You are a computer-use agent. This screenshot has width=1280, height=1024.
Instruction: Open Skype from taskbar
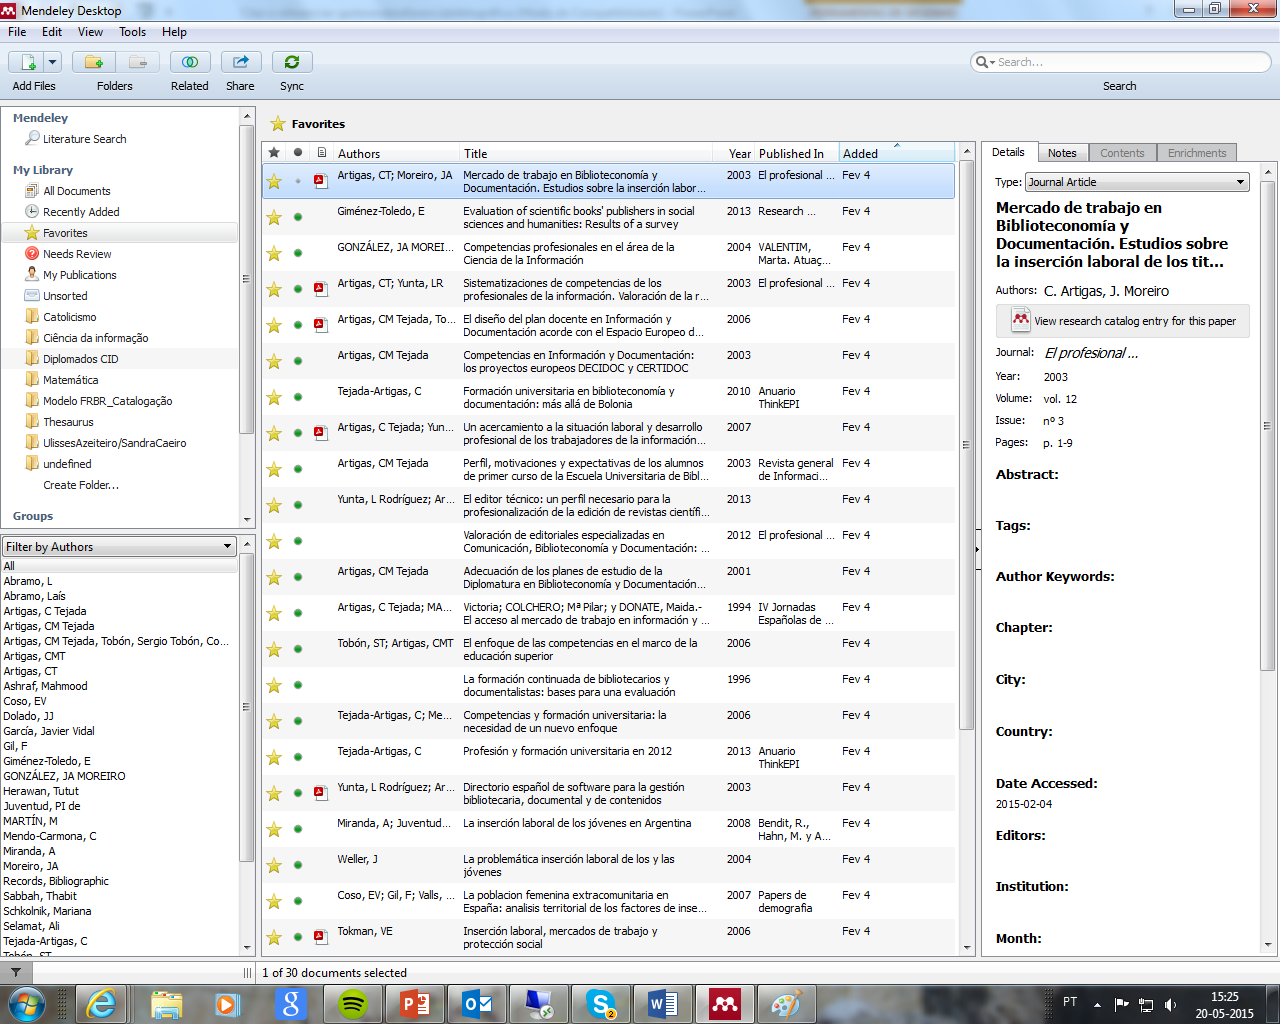pyautogui.click(x=602, y=1004)
